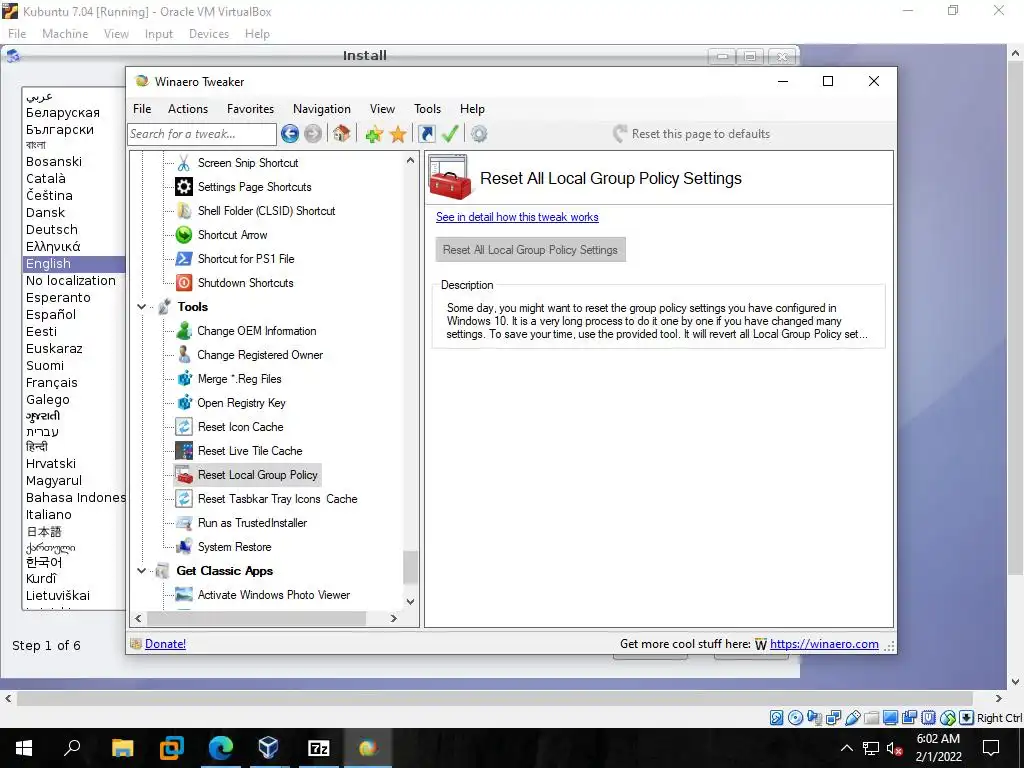This screenshot has width=1024, height=768.
Task: Click the Back navigation arrow in the toolbar
Action: point(290,134)
